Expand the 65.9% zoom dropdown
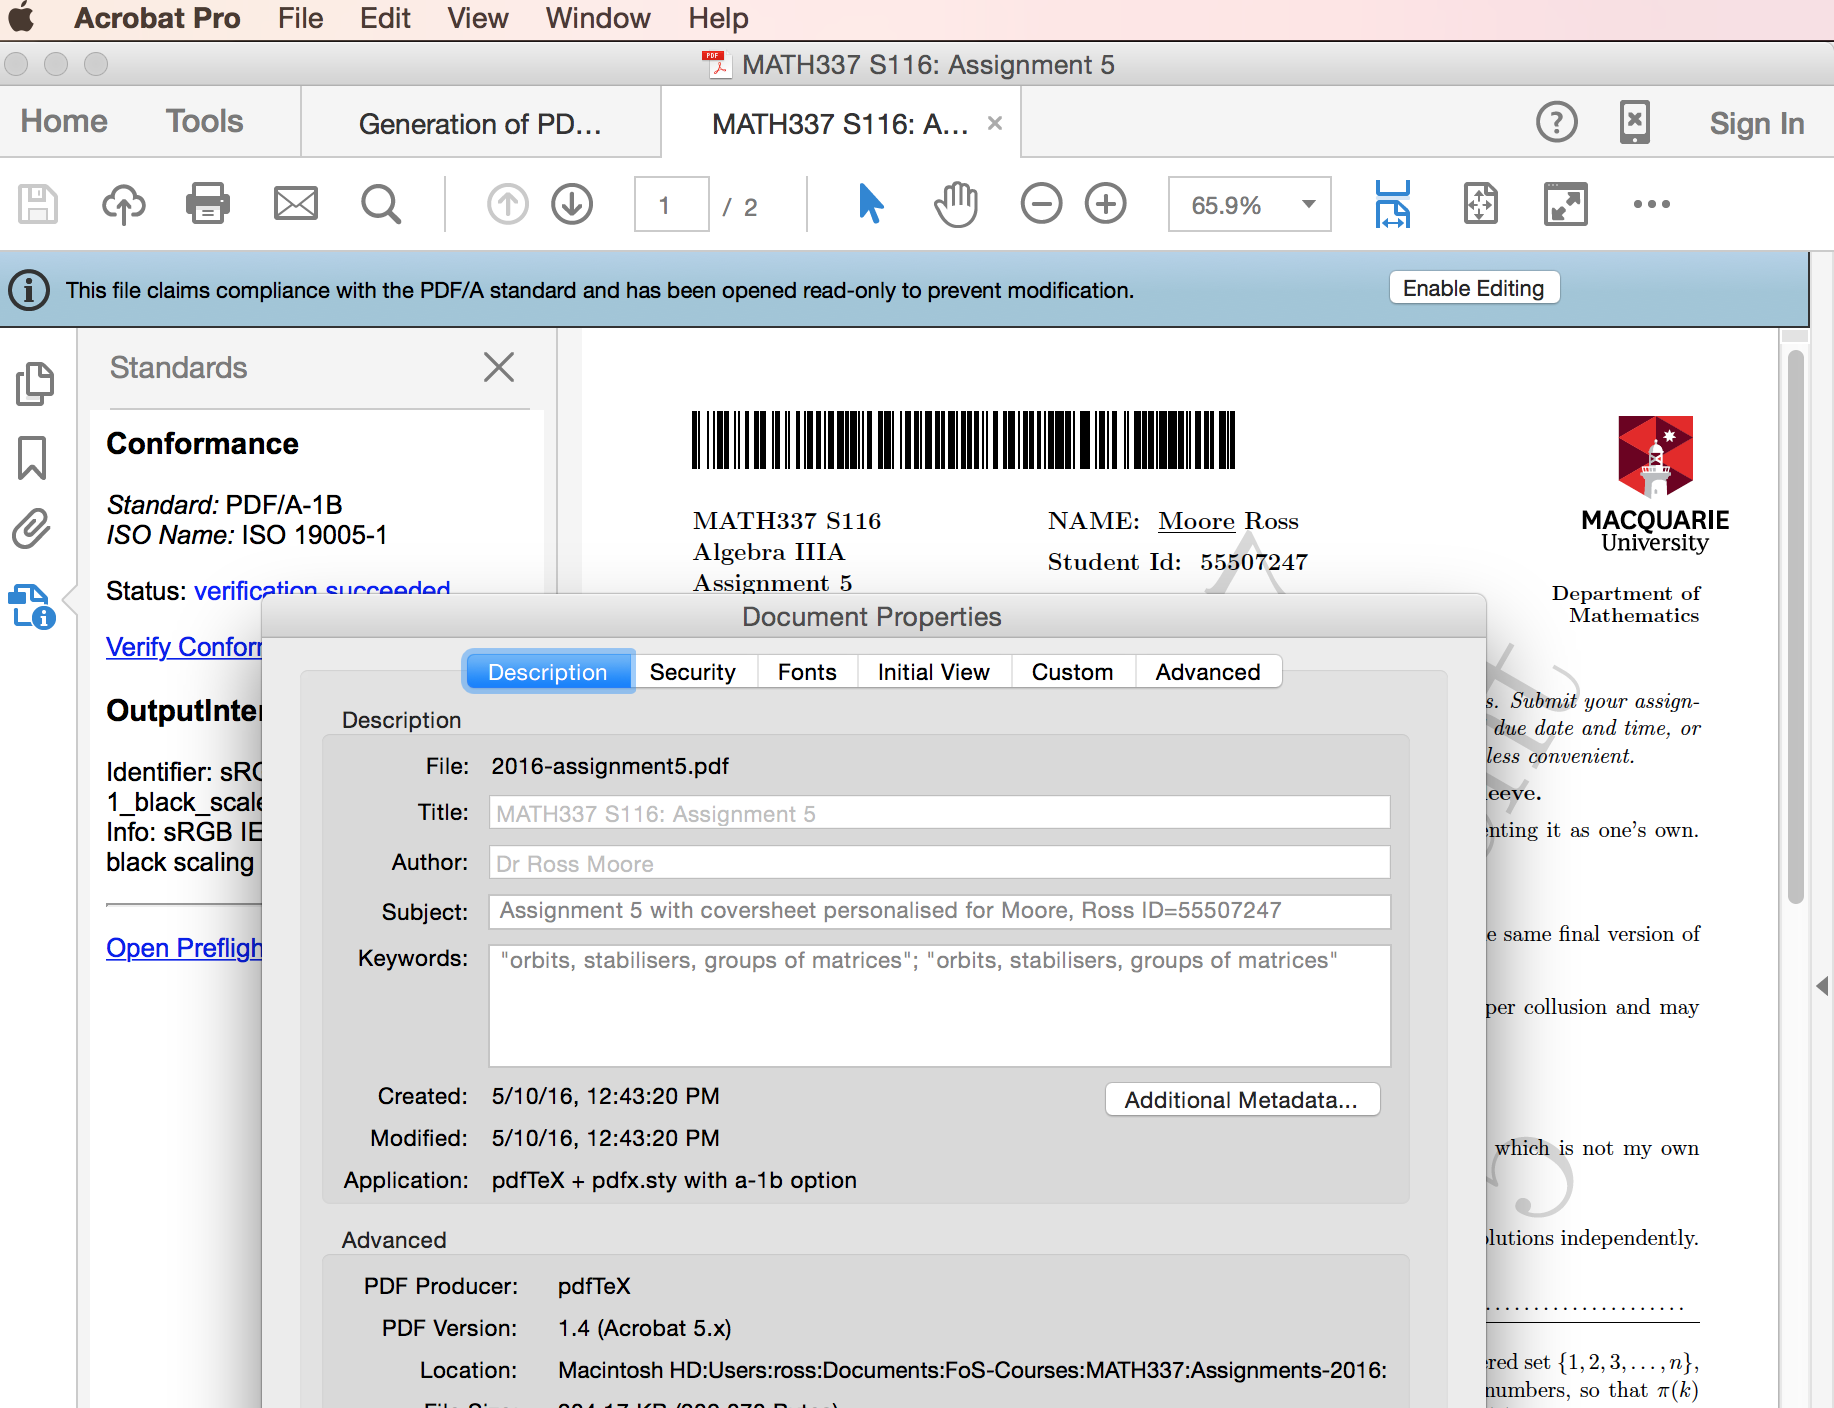This screenshot has width=1834, height=1408. [1308, 205]
